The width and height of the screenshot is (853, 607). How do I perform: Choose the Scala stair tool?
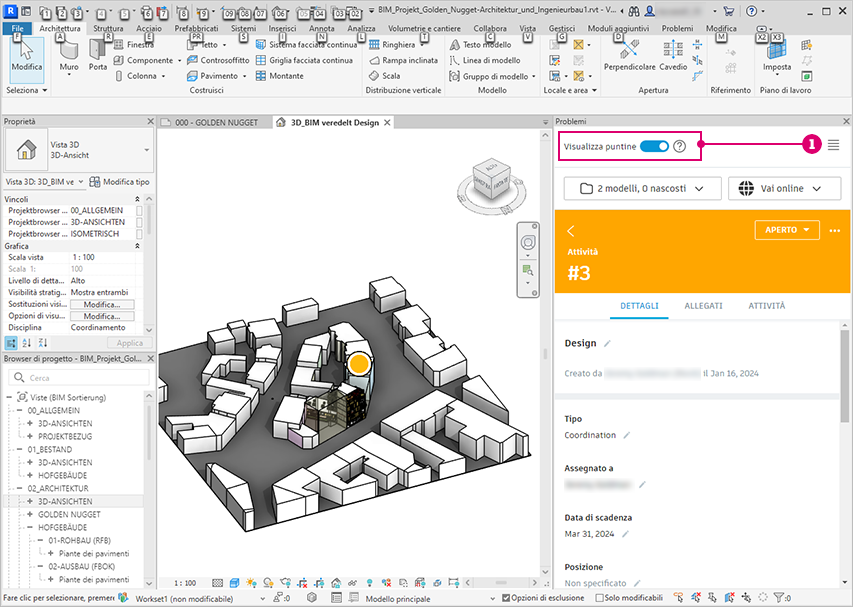coord(384,76)
